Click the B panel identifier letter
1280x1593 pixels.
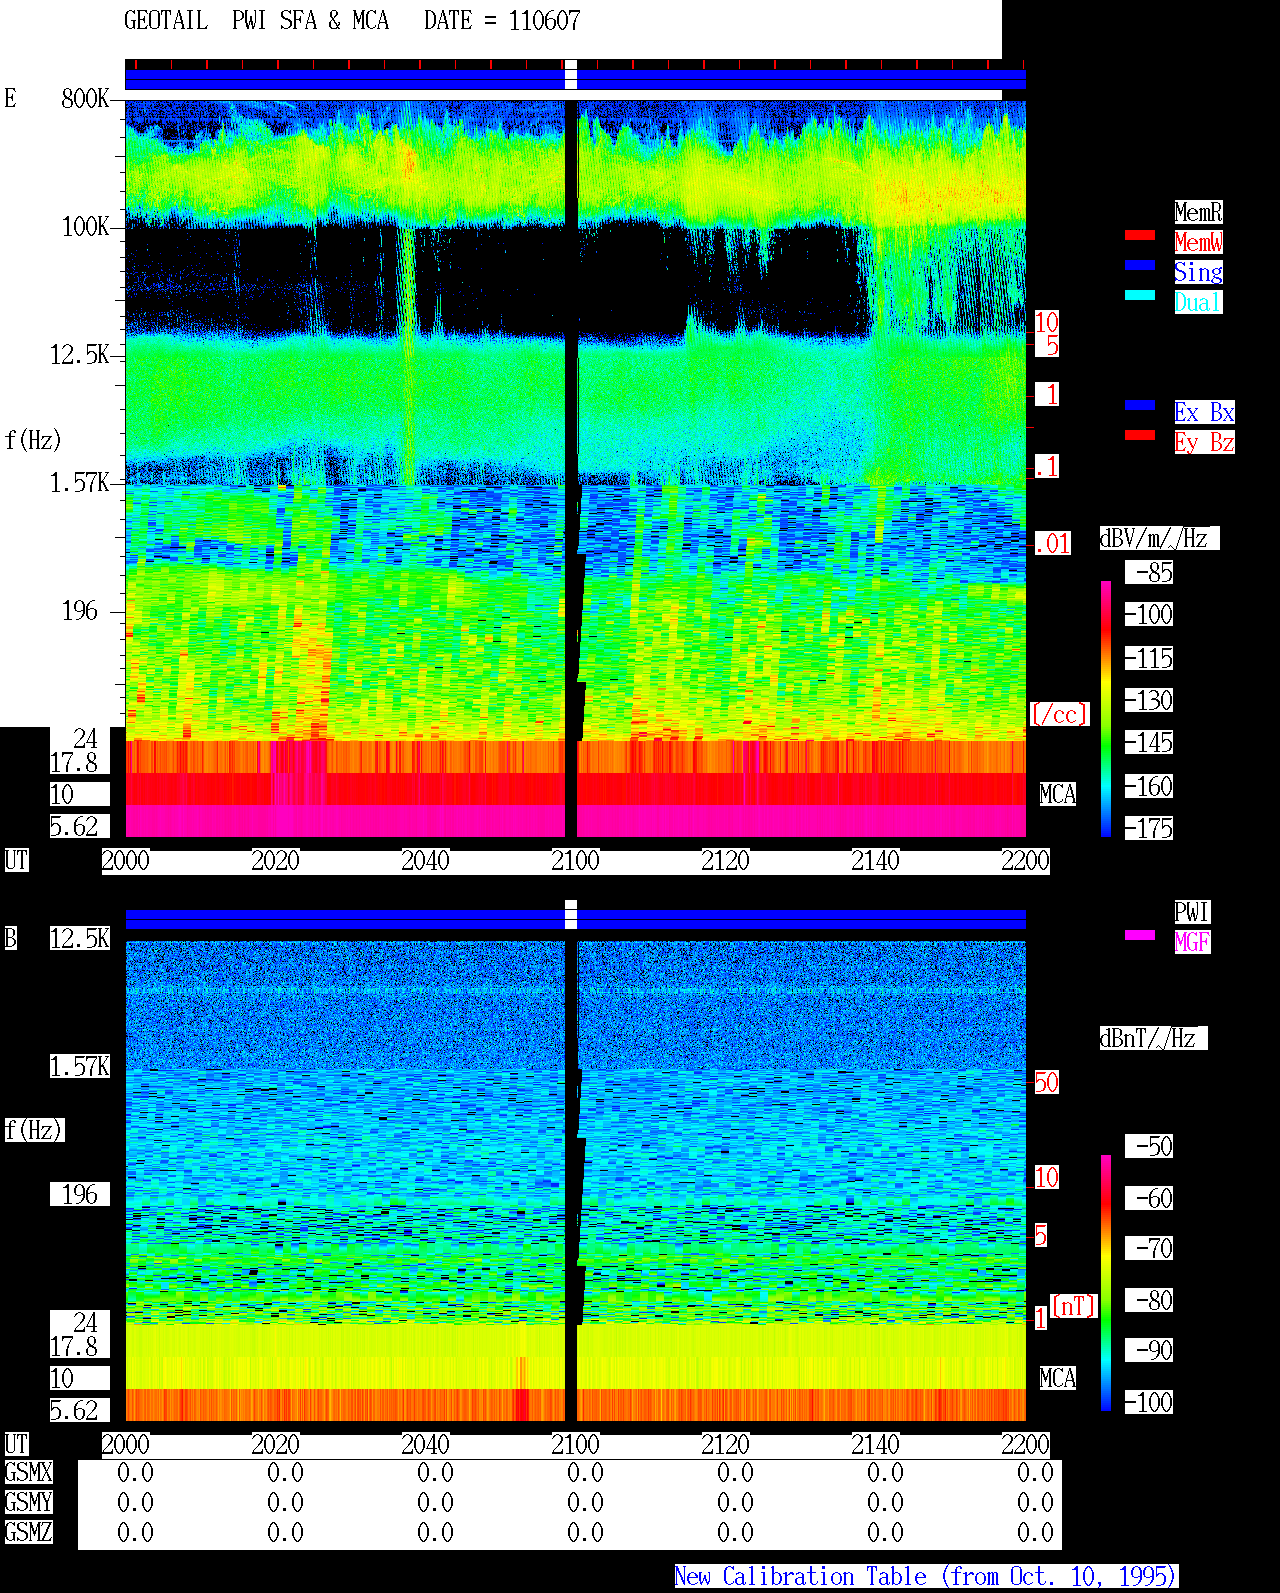coord(11,938)
